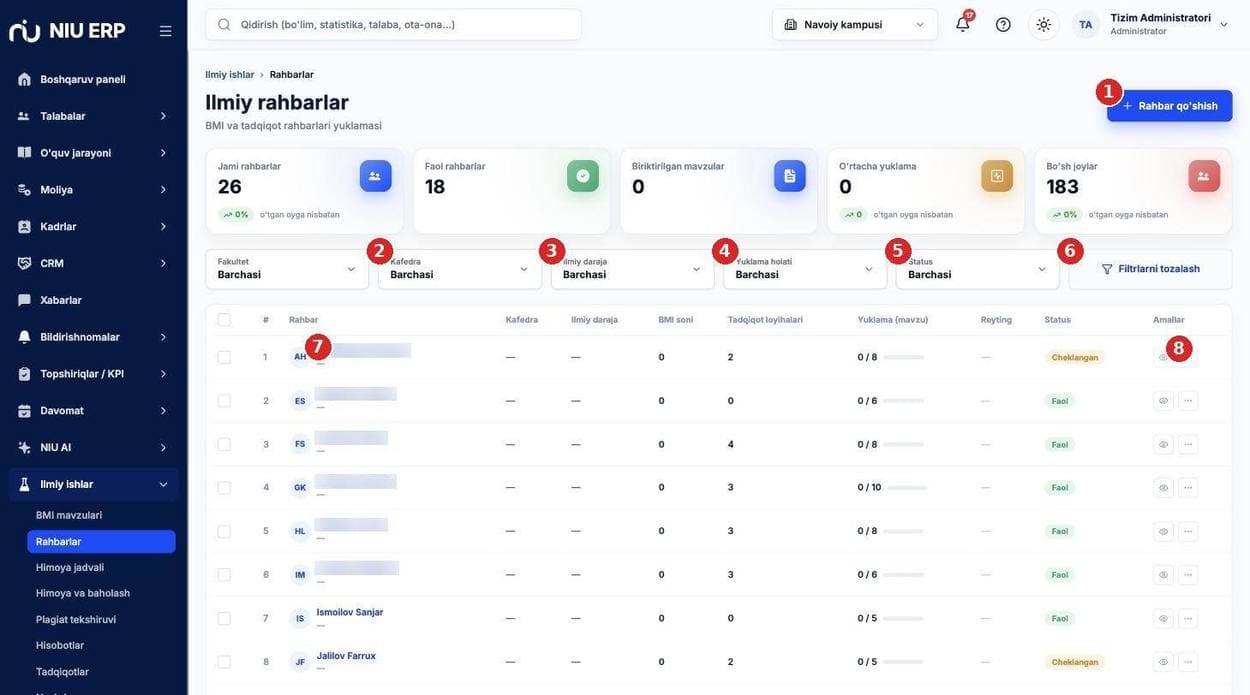Open the Kafedra filter dropdown

[460, 269]
